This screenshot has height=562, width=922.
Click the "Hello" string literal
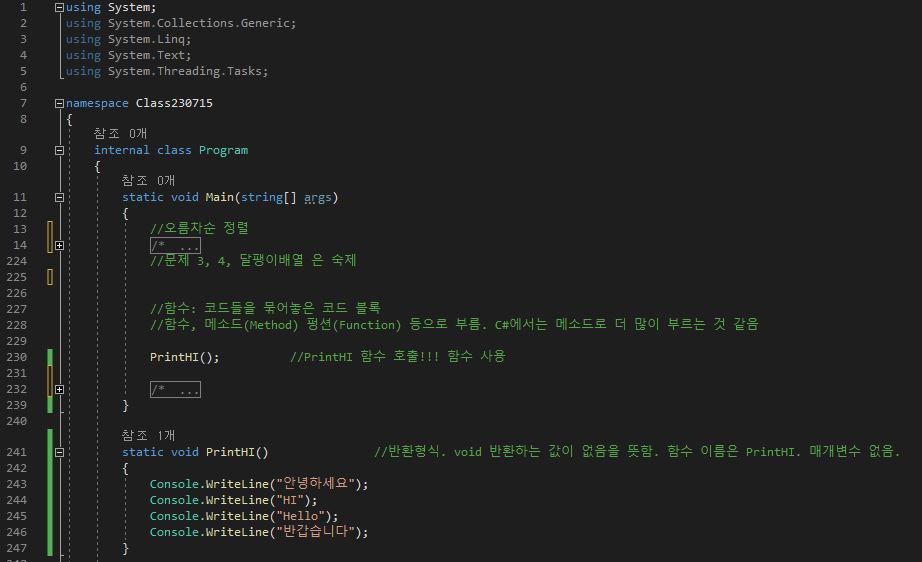coord(300,516)
